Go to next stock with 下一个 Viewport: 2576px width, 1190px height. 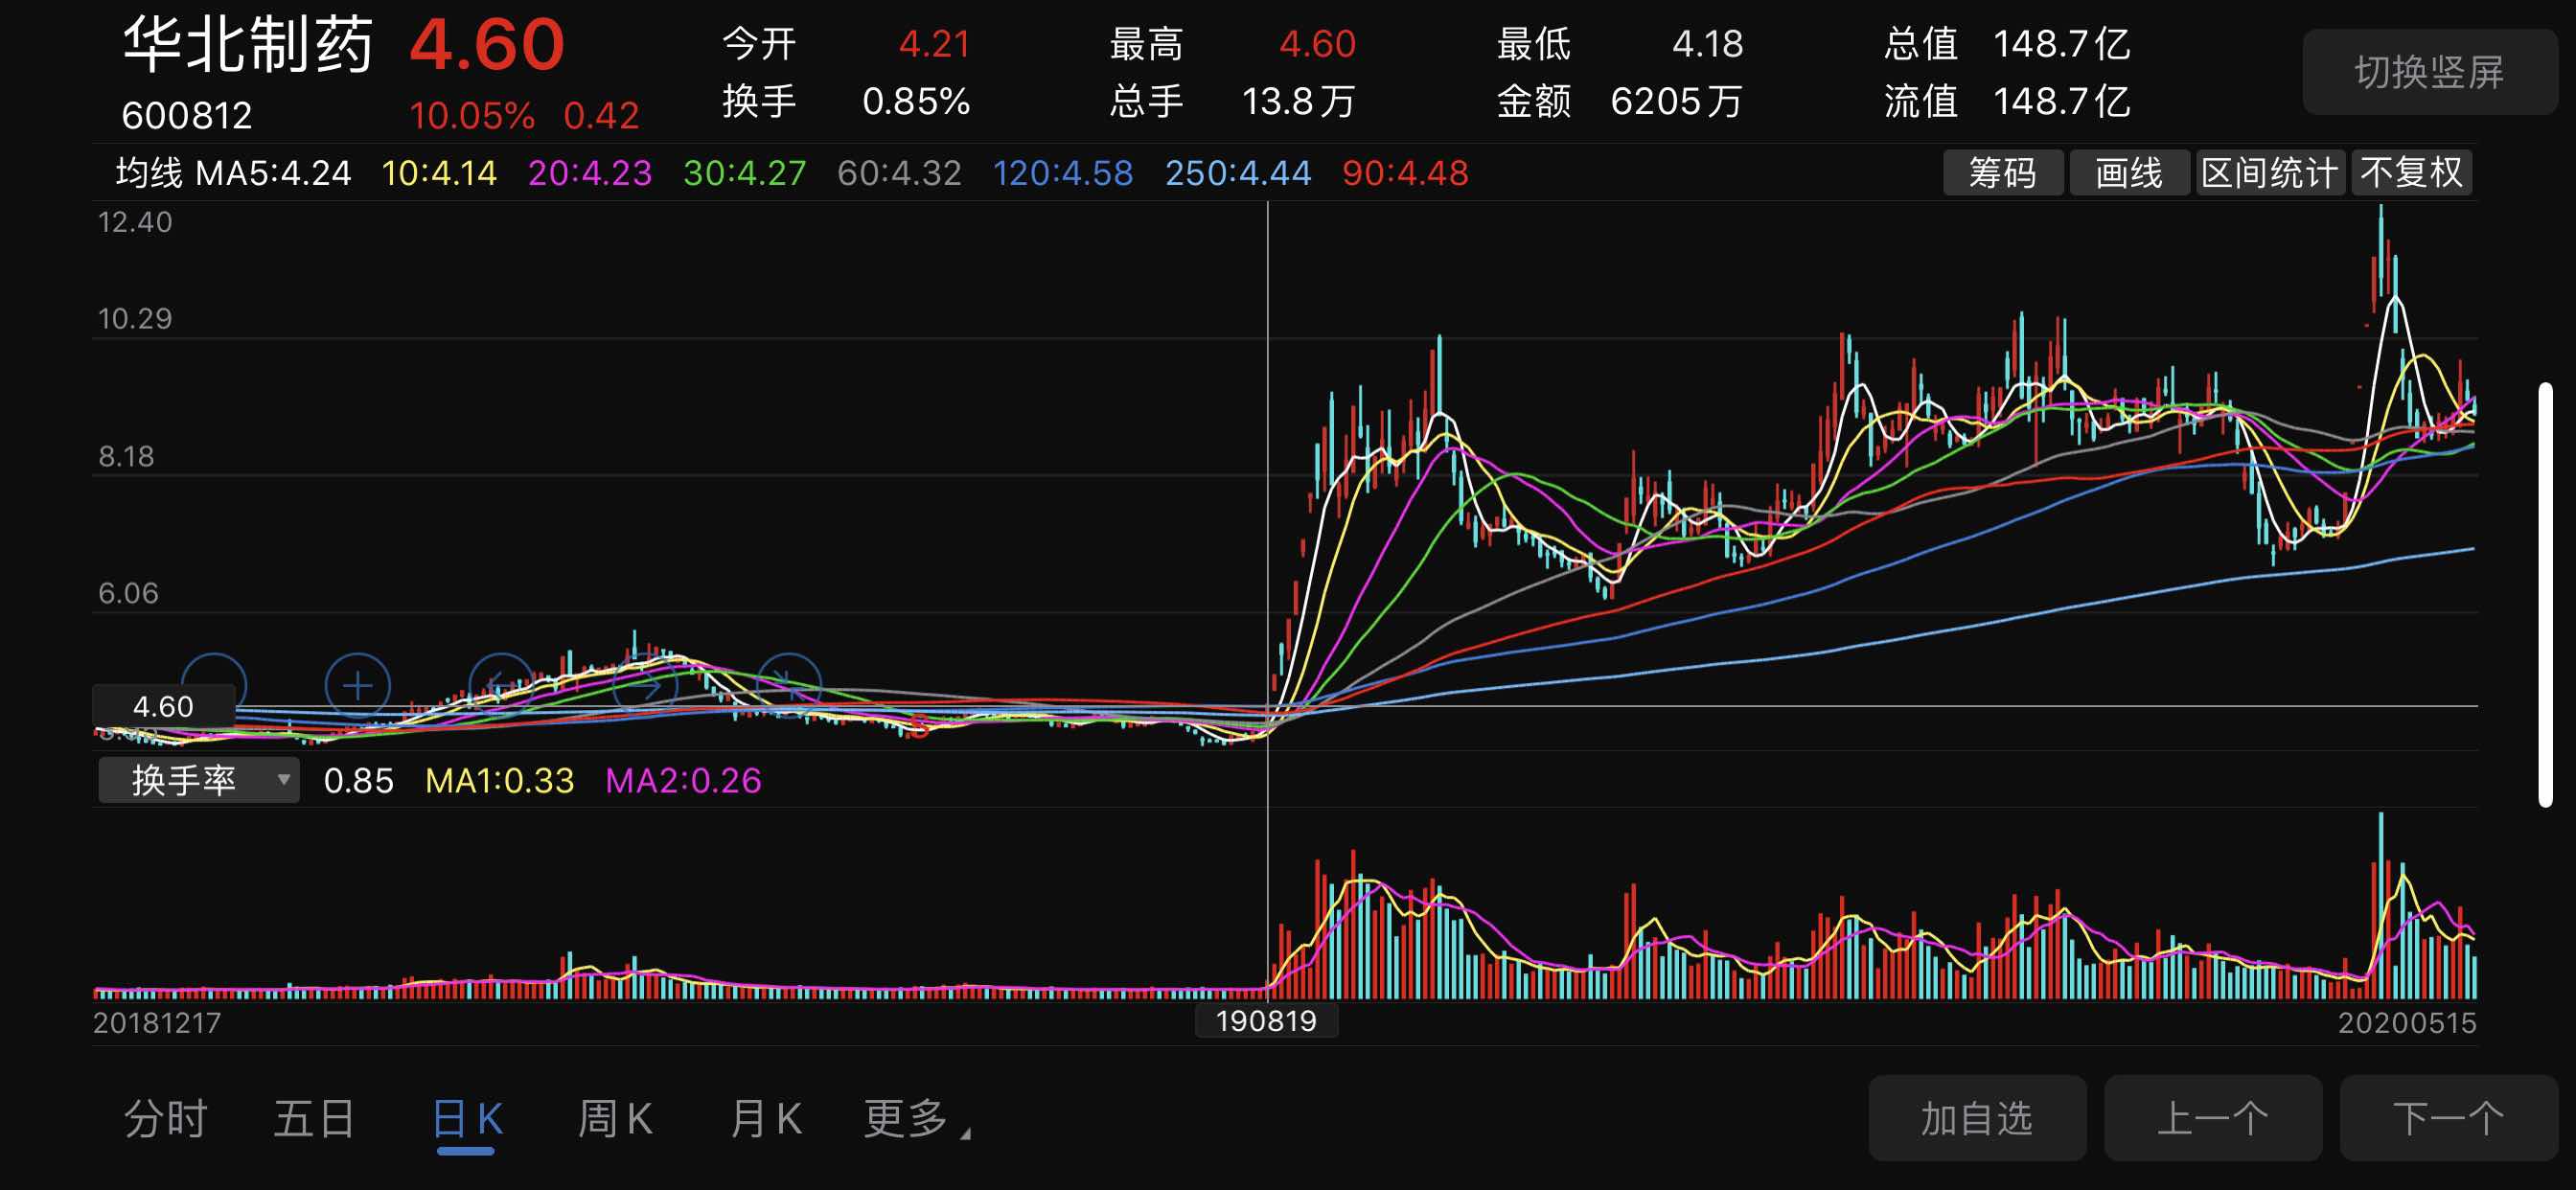click(2448, 1119)
